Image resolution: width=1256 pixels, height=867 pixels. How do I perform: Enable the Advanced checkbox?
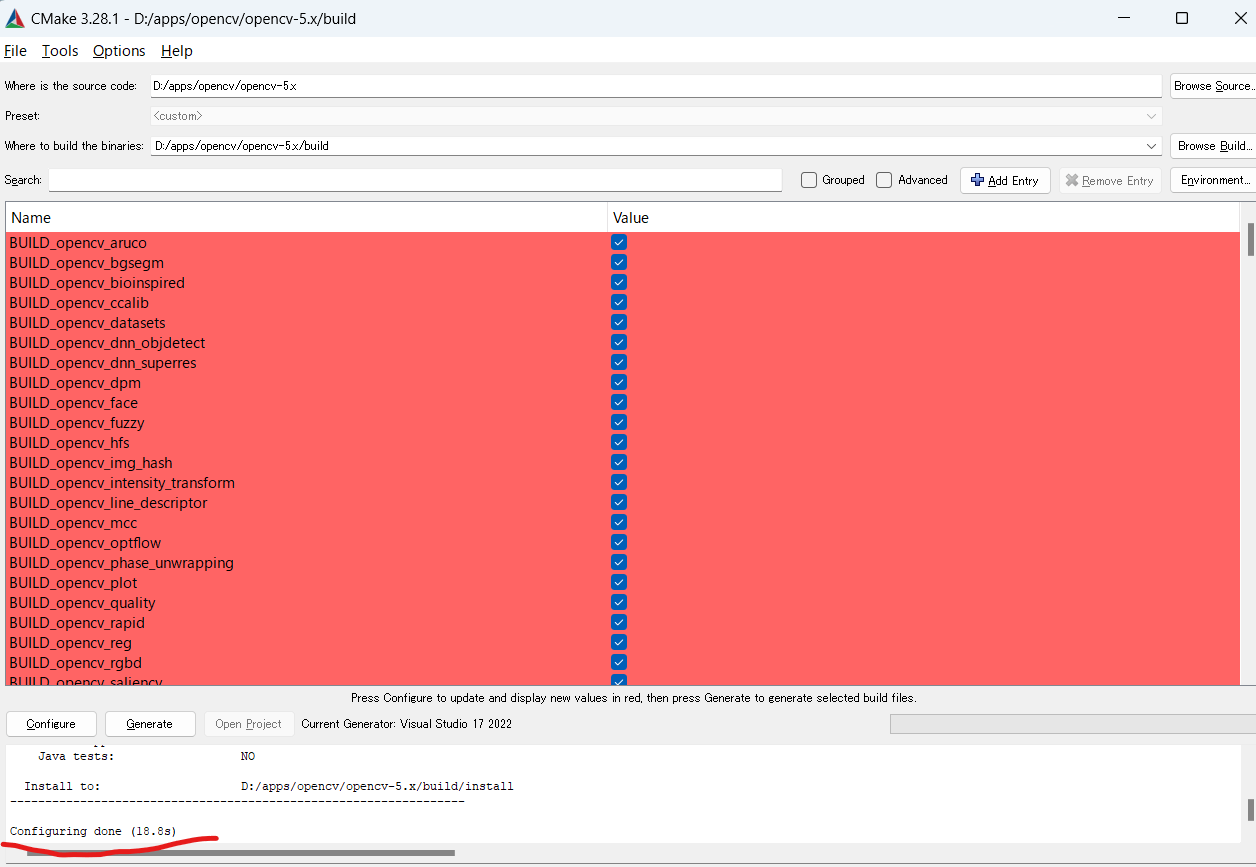(884, 180)
